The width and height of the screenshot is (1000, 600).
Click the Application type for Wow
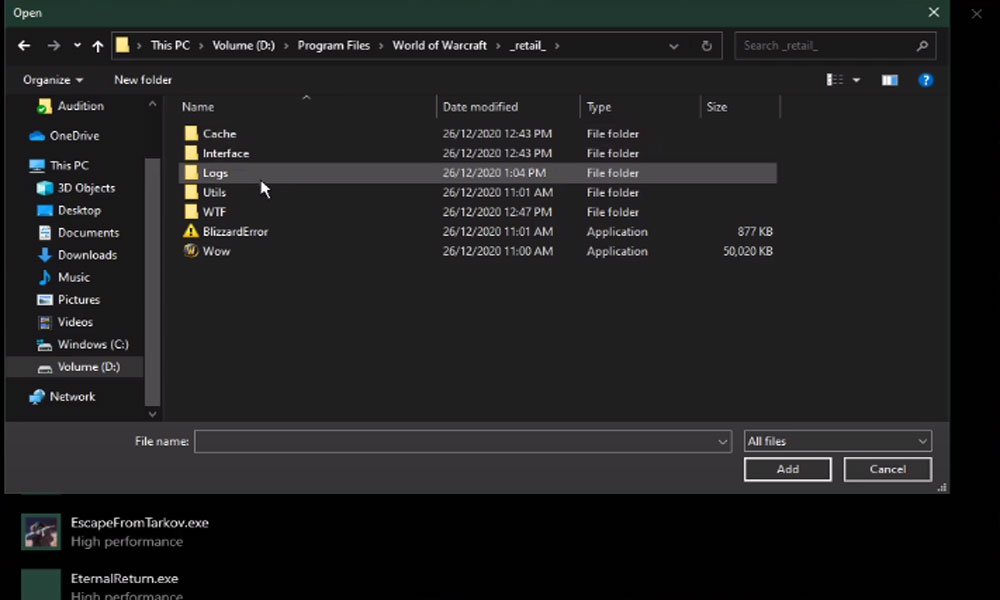click(x=617, y=251)
